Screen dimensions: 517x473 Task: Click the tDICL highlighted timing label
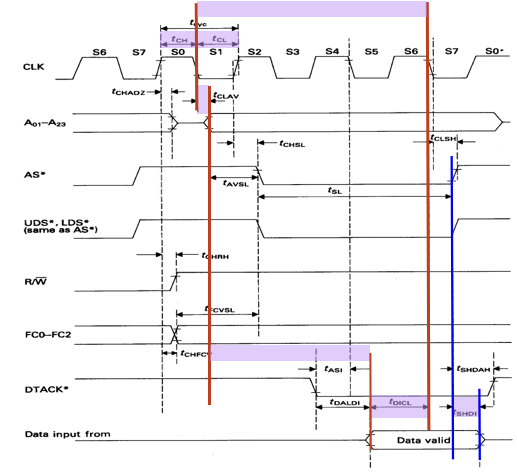click(400, 402)
